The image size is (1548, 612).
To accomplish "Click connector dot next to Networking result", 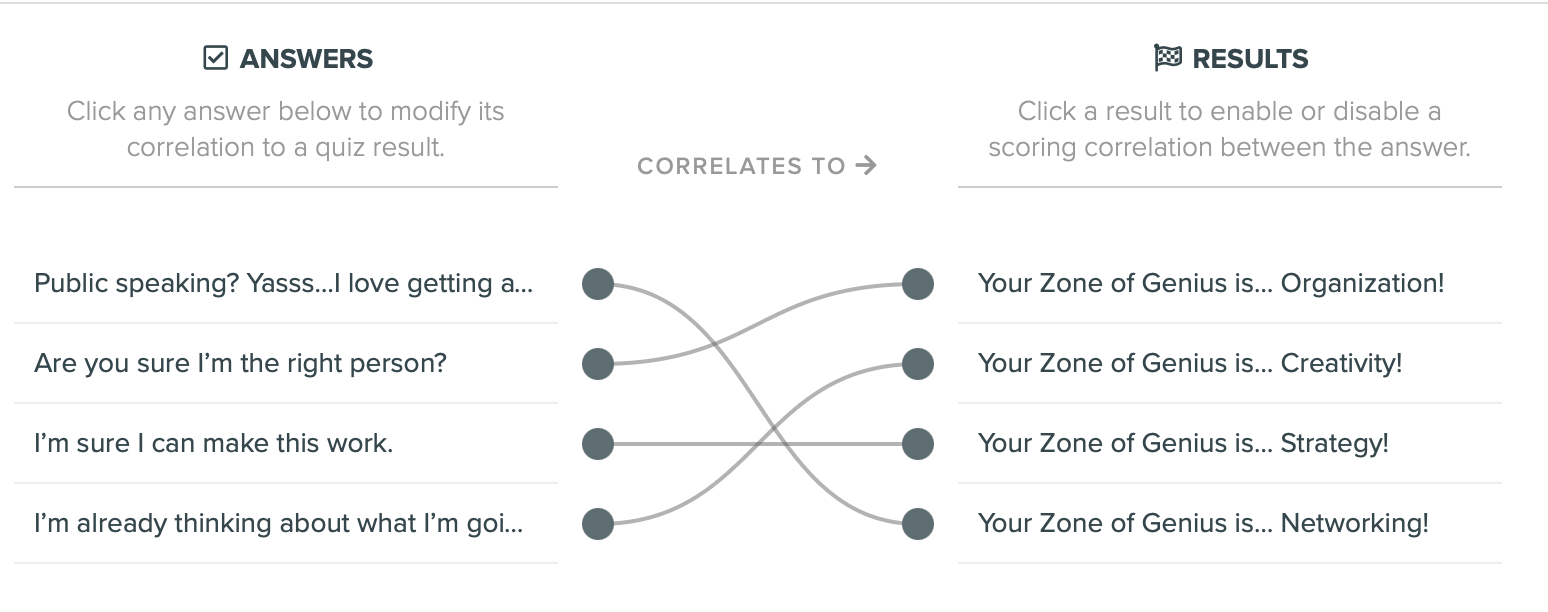I will point(918,524).
